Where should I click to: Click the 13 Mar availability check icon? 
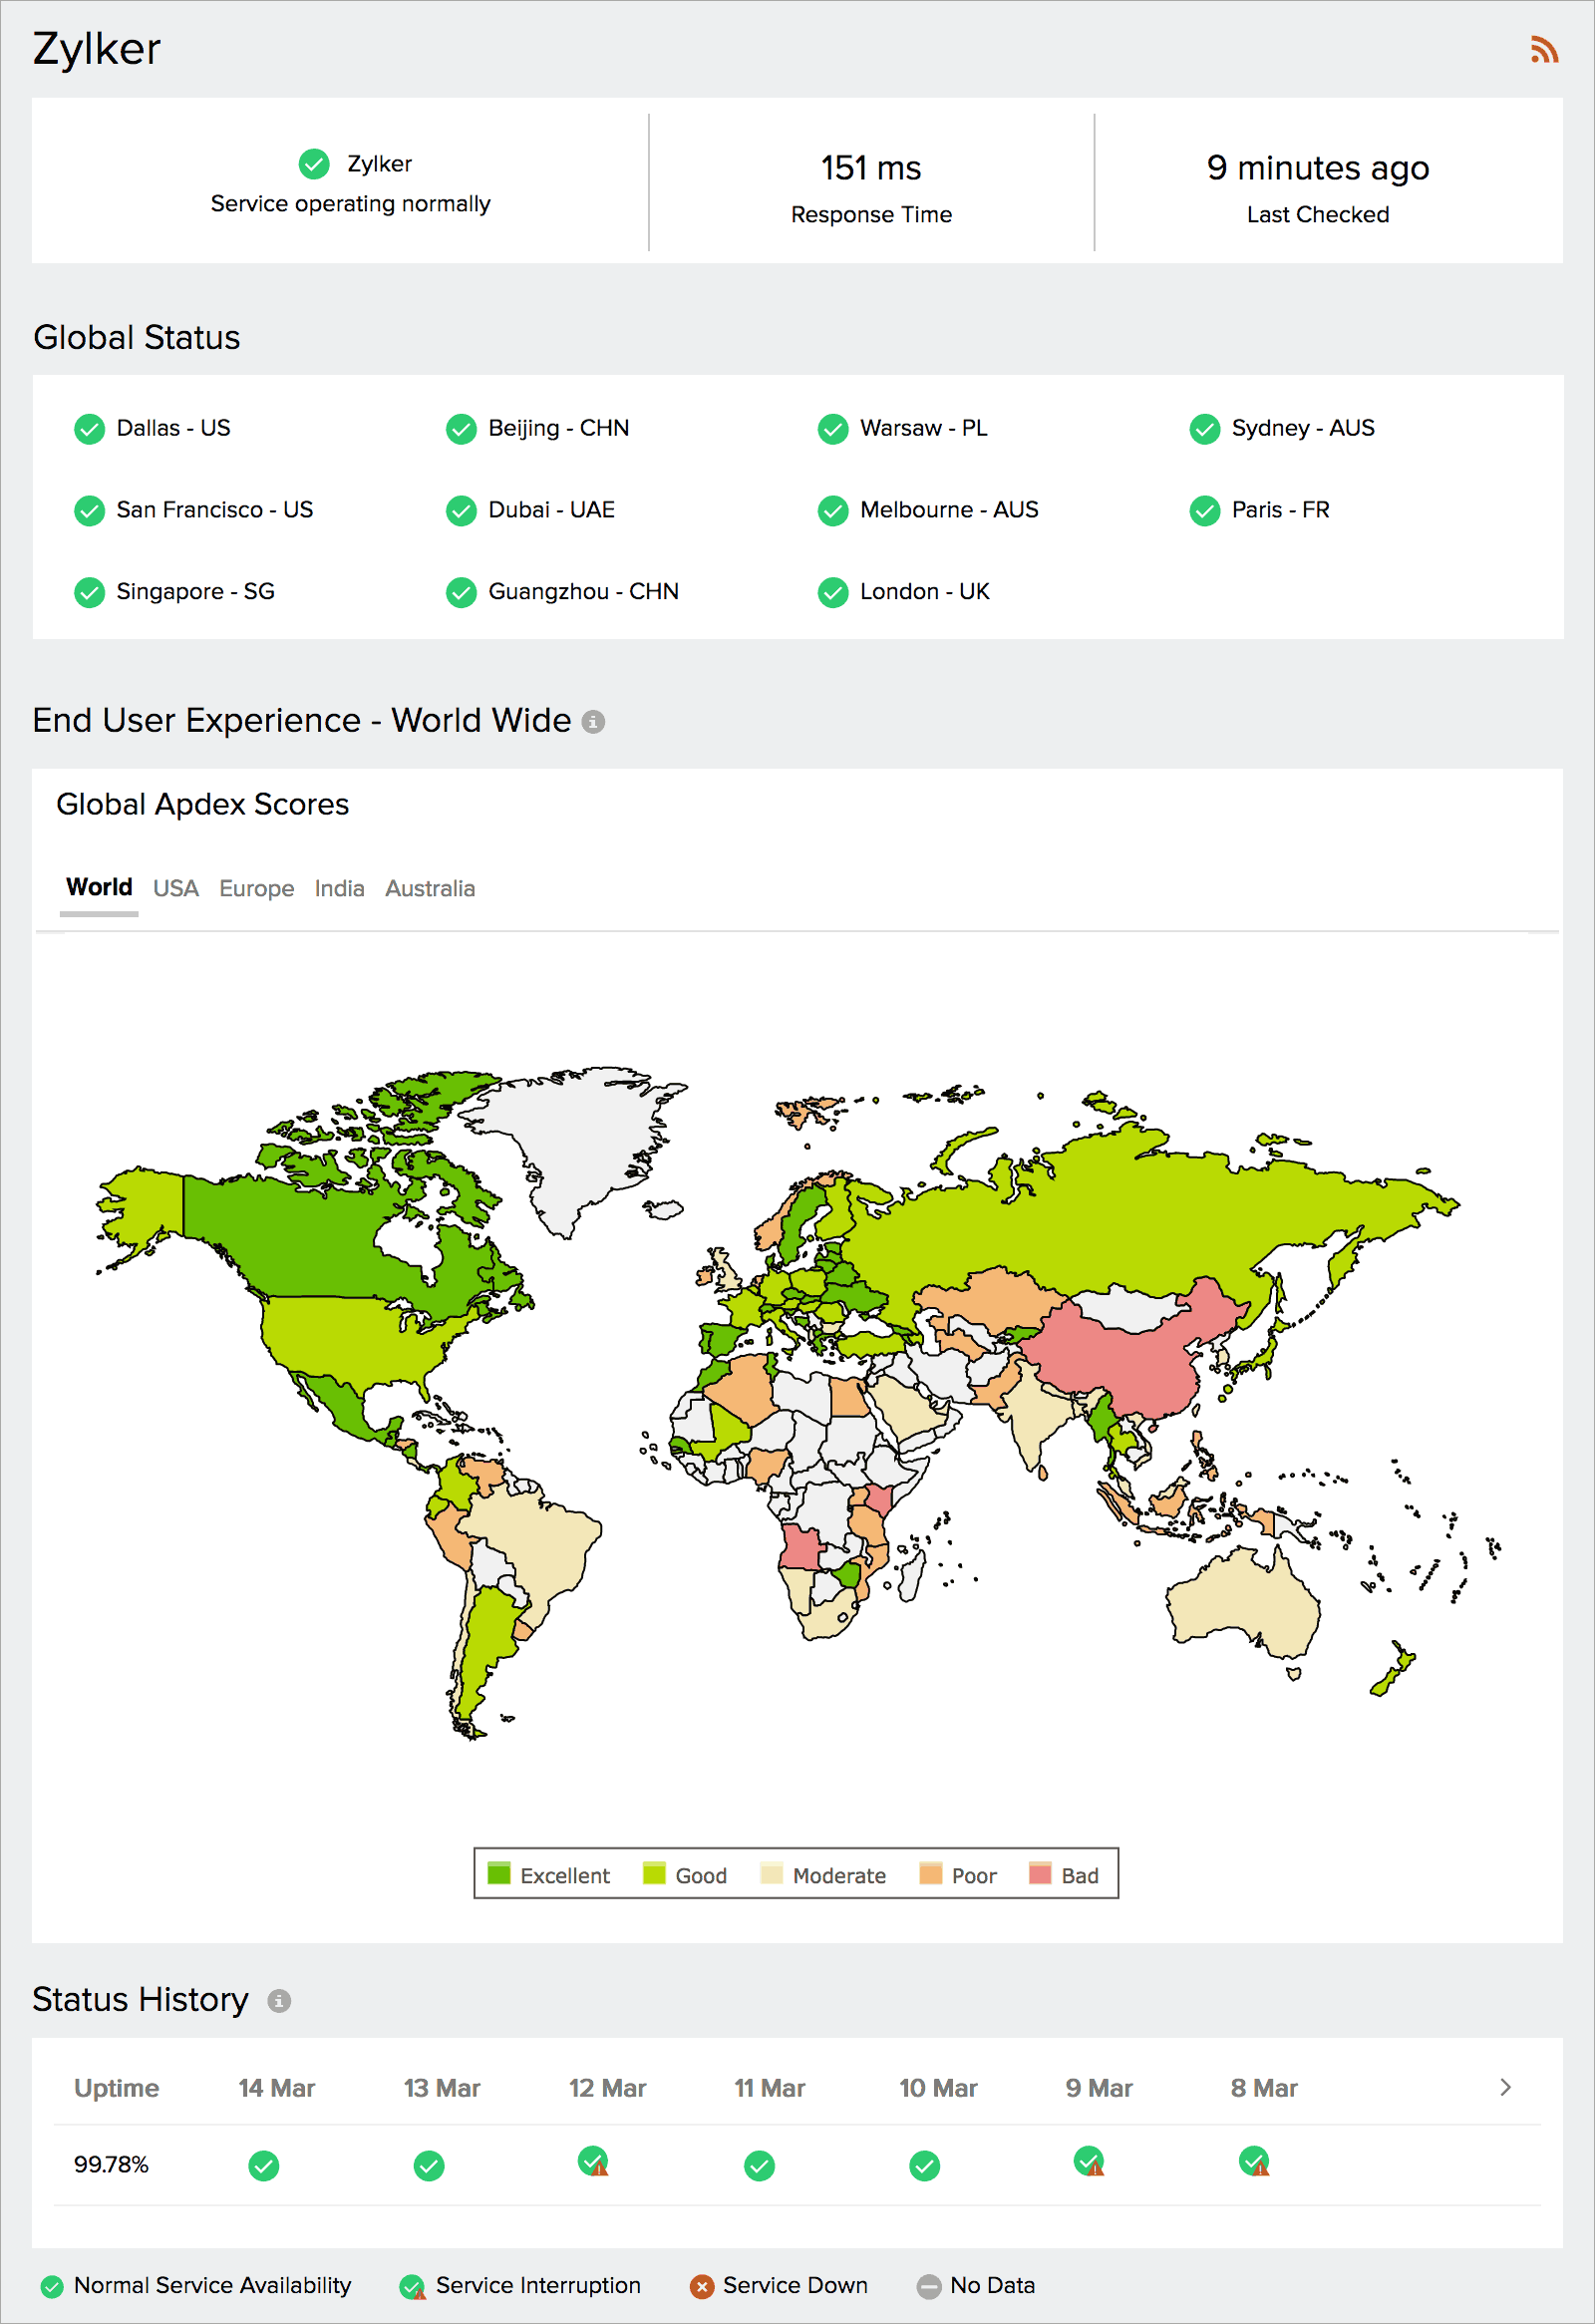pyautogui.click(x=429, y=2166)
